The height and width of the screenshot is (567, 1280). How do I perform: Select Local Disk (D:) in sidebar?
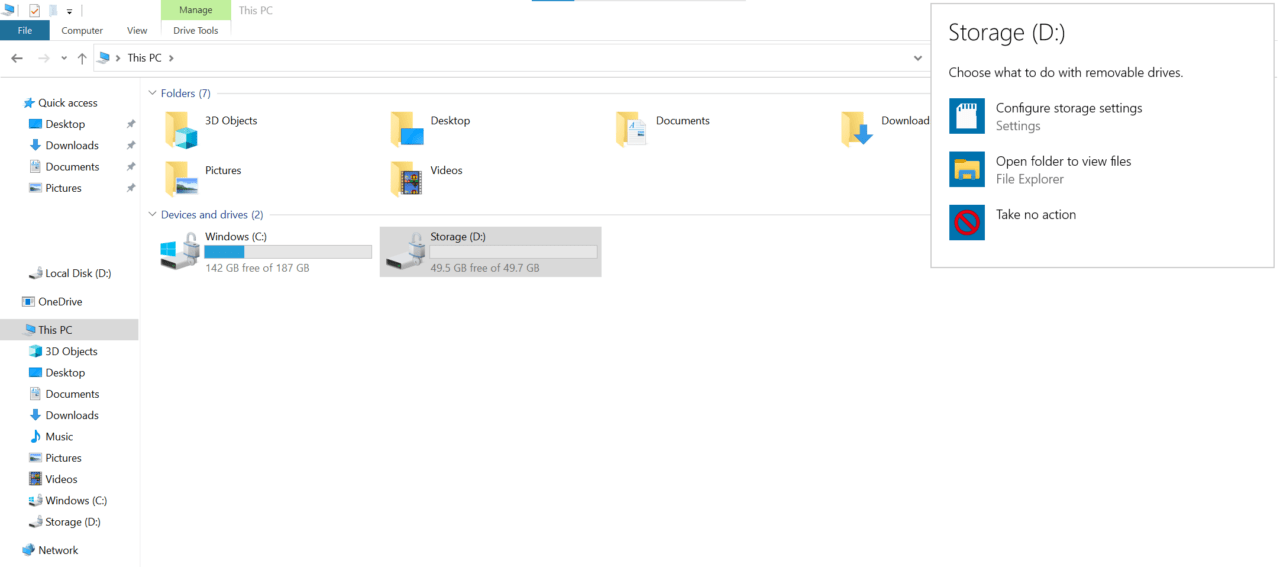tap(78, 273)
